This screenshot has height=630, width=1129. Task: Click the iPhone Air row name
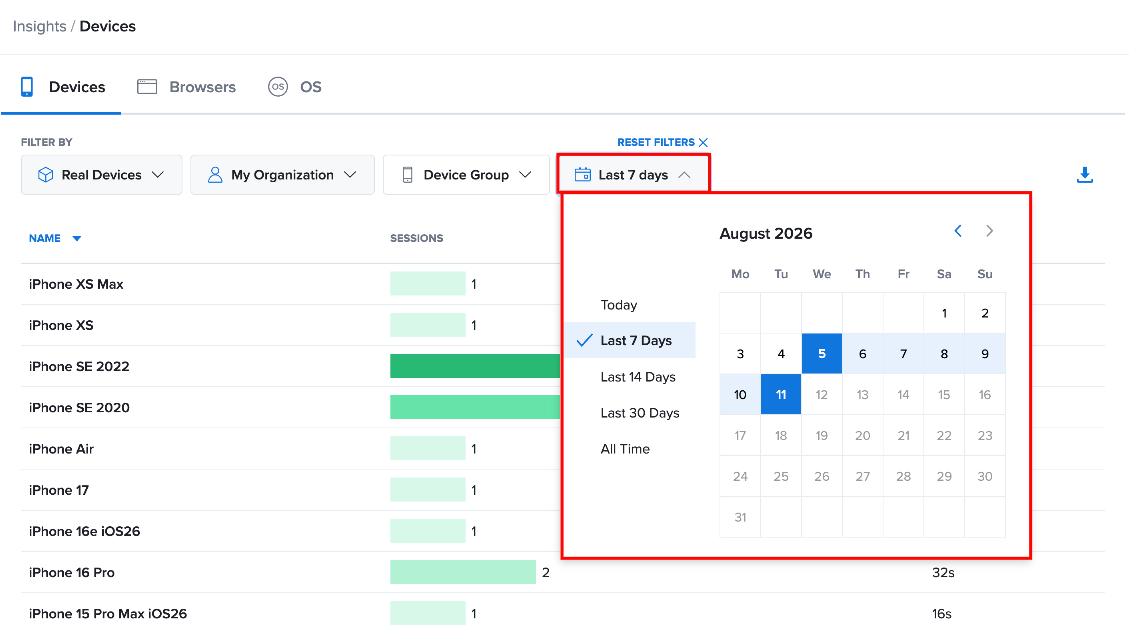(61, 449)
